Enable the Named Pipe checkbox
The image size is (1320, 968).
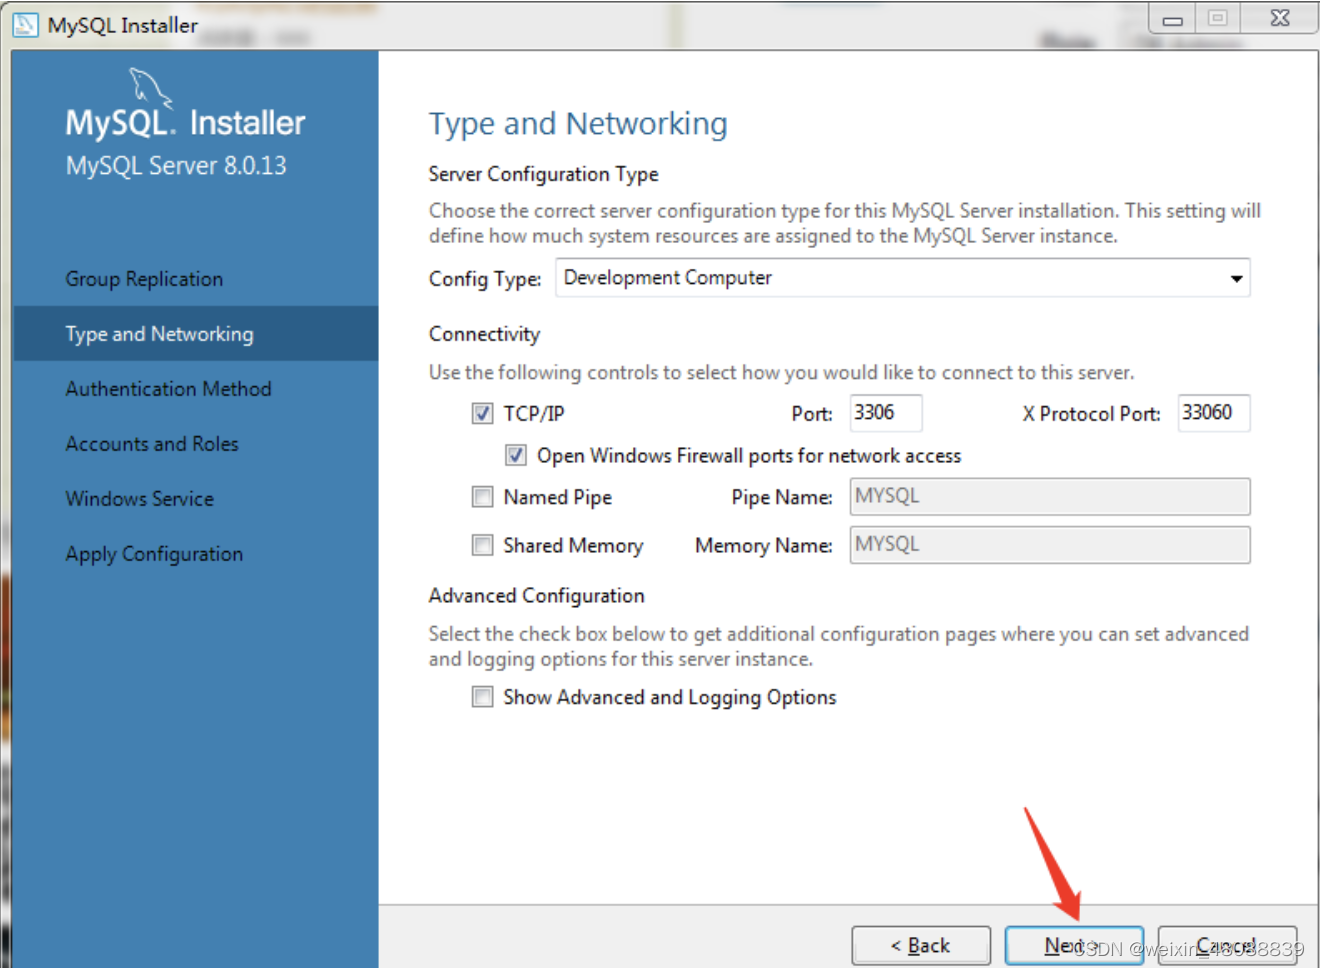click(x=482, y=497)
